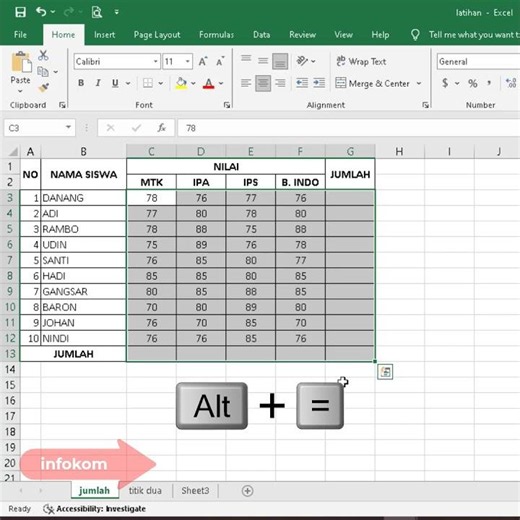The width and height of the screenshot is (520, 520).
Task: Open the underline style dropdown arrow
Action: coord(128,83)
